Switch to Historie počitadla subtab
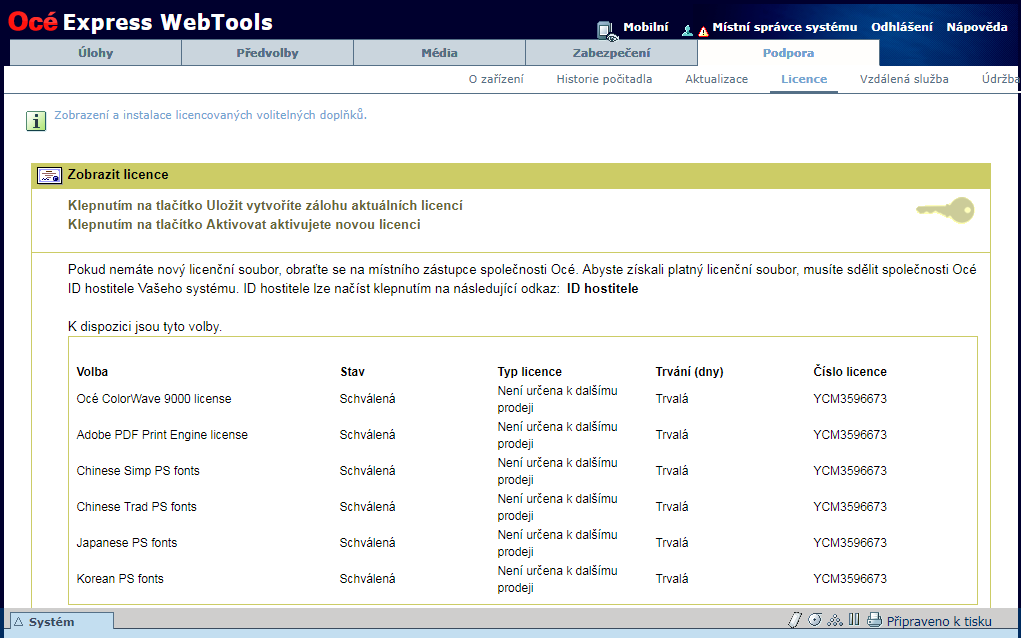 point(604,79)
